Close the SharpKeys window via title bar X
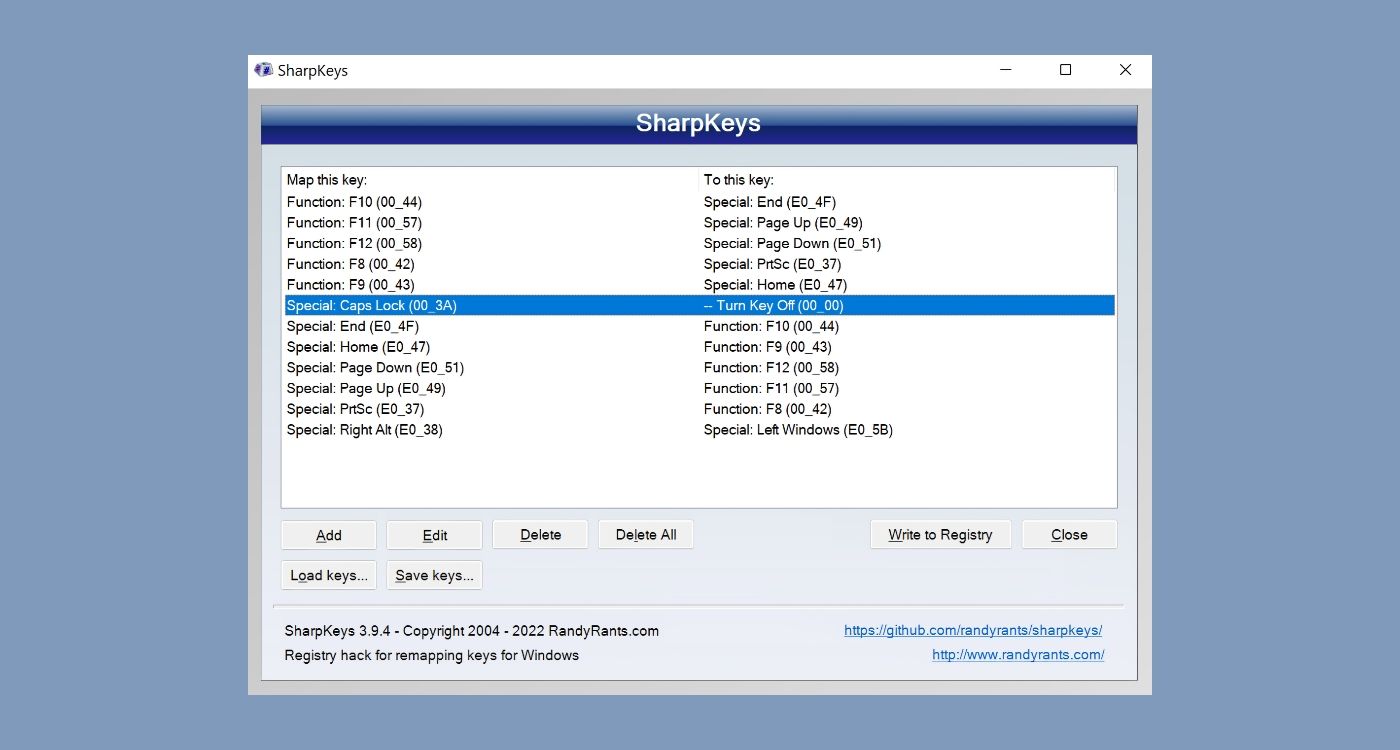 point(1125,70)
